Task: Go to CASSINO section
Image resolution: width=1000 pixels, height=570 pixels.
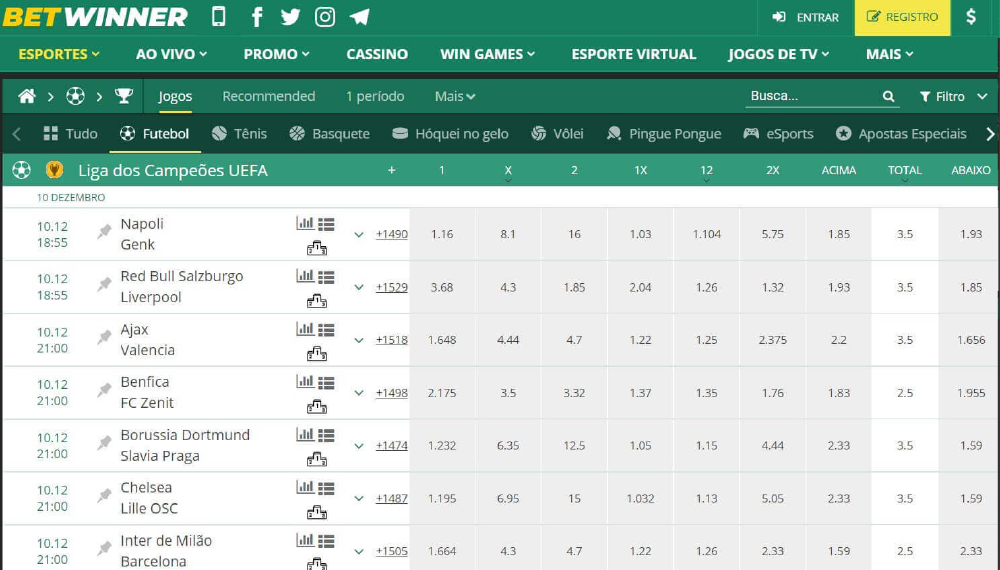Action: pos(377,54)
